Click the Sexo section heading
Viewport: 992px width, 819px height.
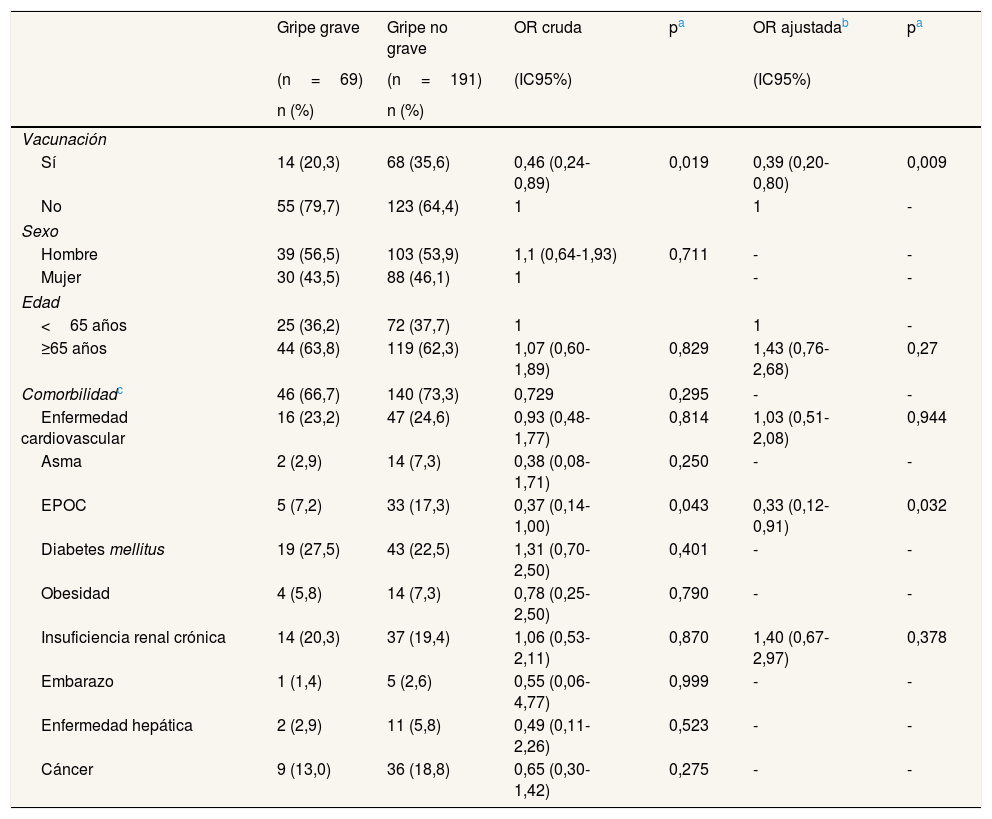(x=41, y=231)
